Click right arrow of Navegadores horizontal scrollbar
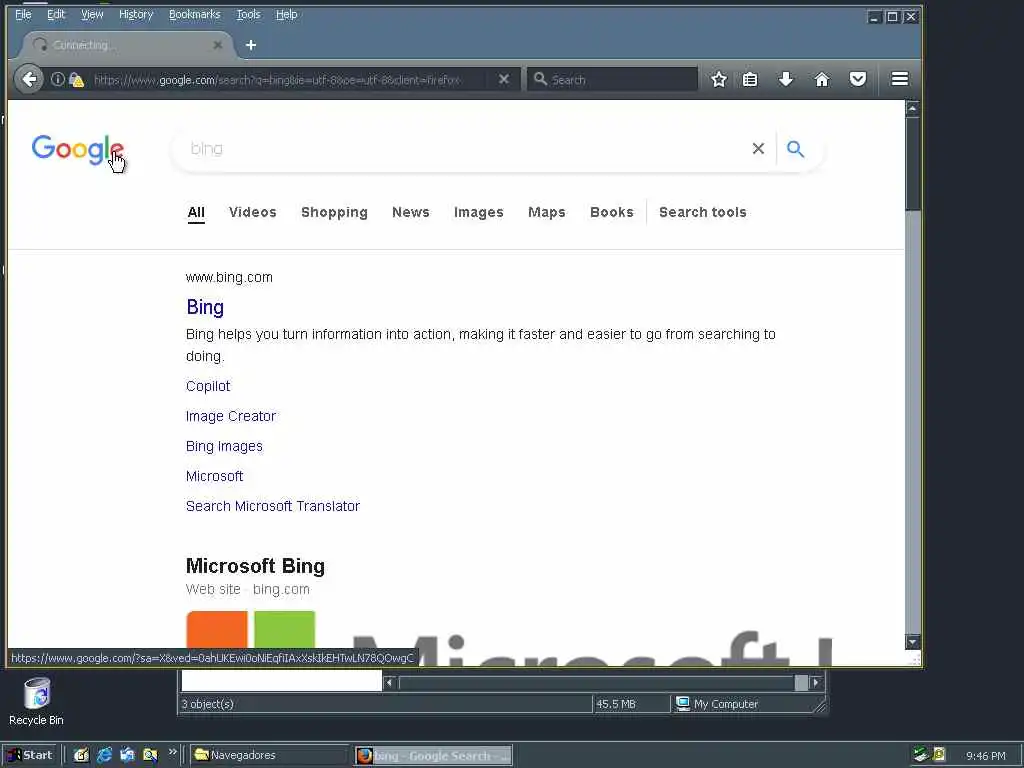Viewport: 1024px width, 768px height. click(x=816, y=682)
